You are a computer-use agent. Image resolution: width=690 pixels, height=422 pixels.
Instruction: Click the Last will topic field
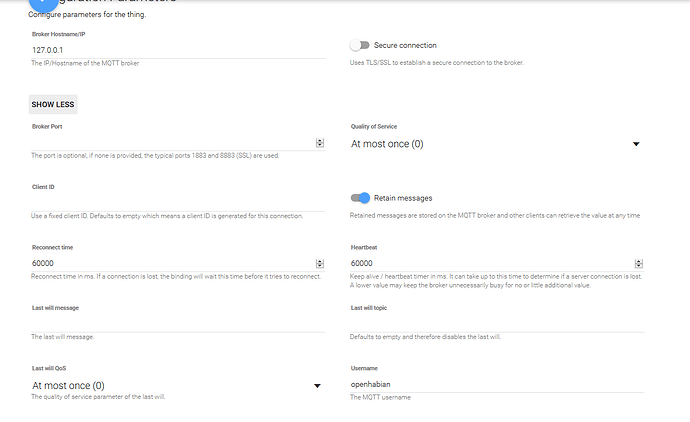coord(496,323)
